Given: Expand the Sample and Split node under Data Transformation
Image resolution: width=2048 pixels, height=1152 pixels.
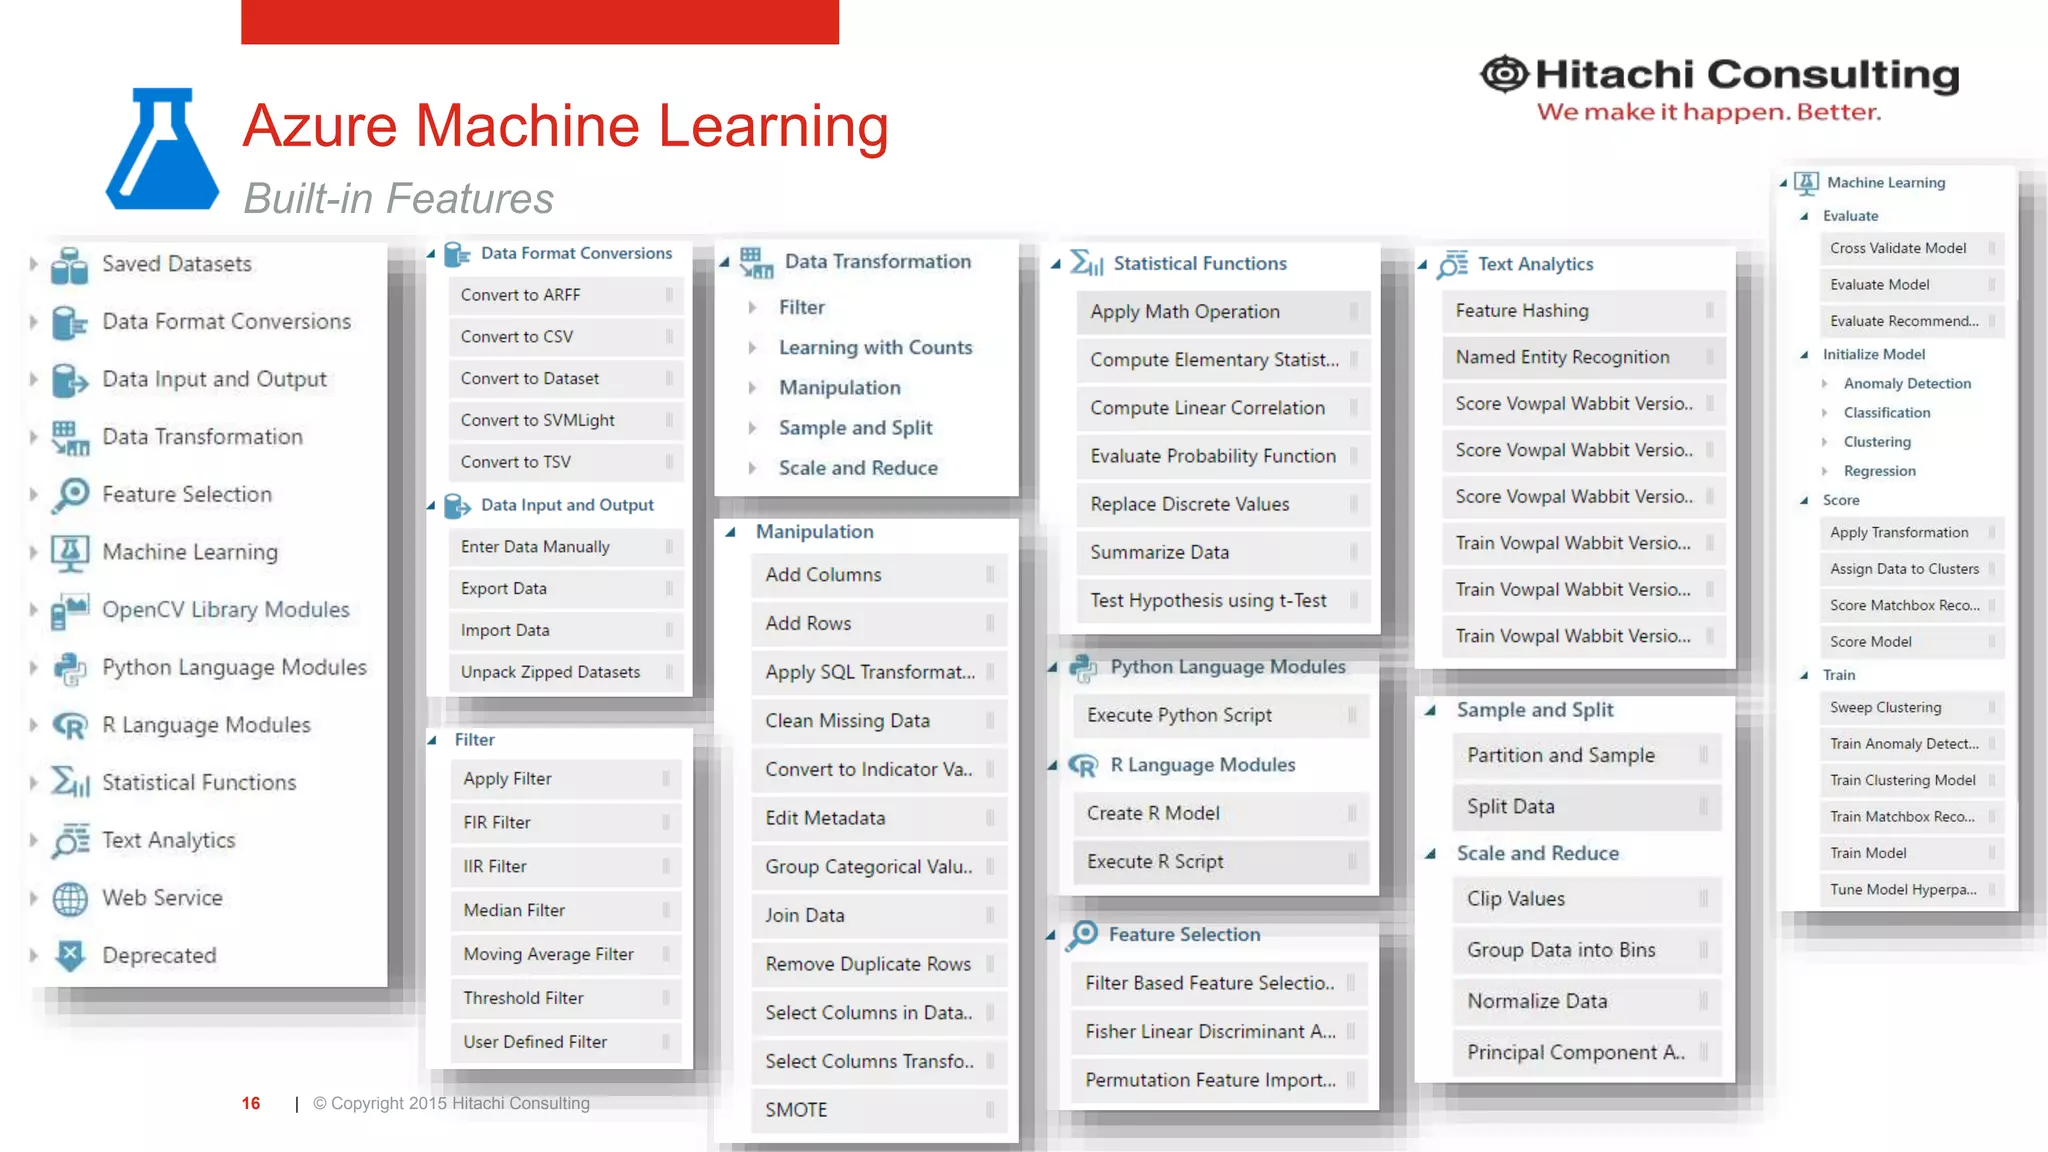Looking at the screenshot, I should [x=752, y=428].
